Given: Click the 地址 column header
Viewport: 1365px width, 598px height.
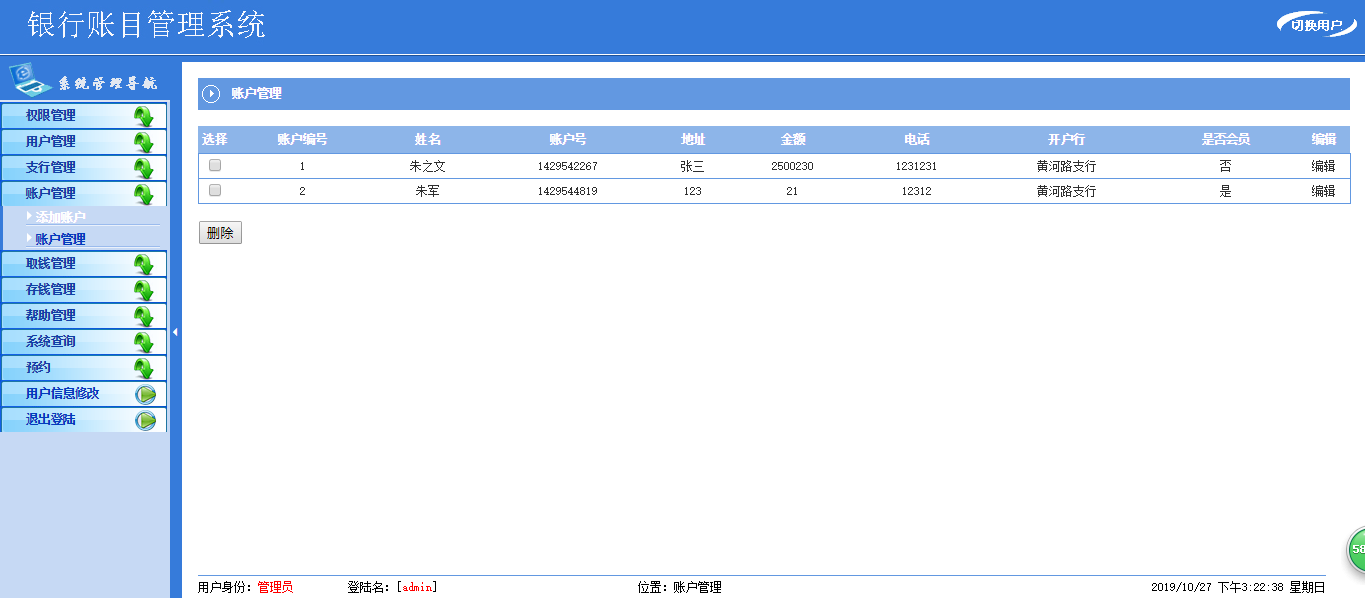Looking at the screenshot, I should coord(693,140).
